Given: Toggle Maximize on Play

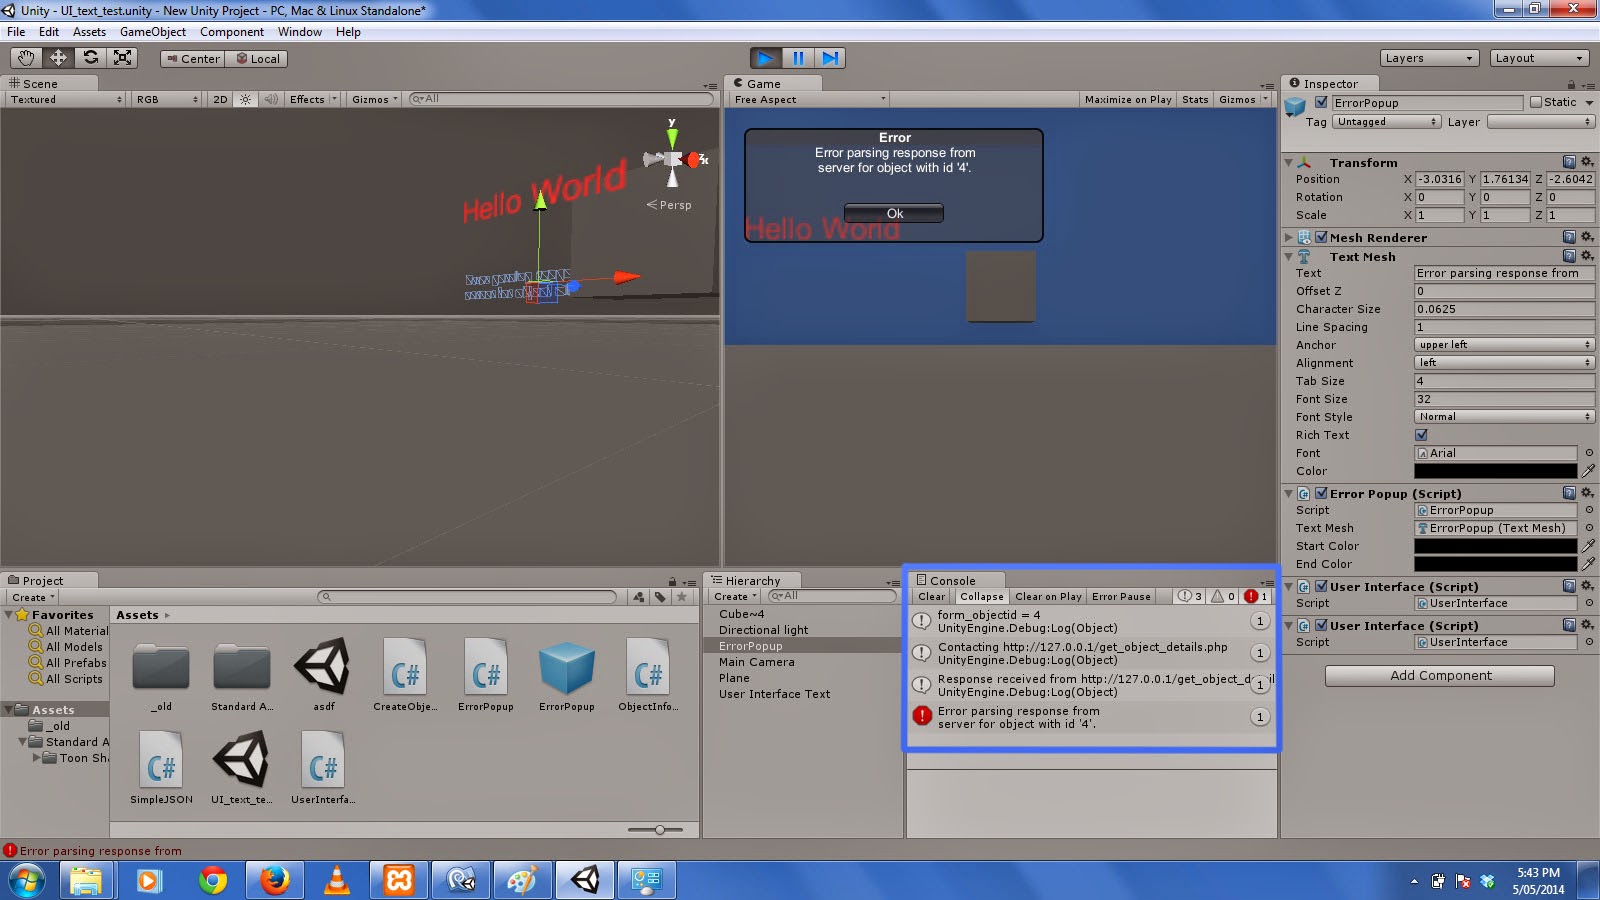Looking at the screenshot, I should click(x=1128, y=99).
